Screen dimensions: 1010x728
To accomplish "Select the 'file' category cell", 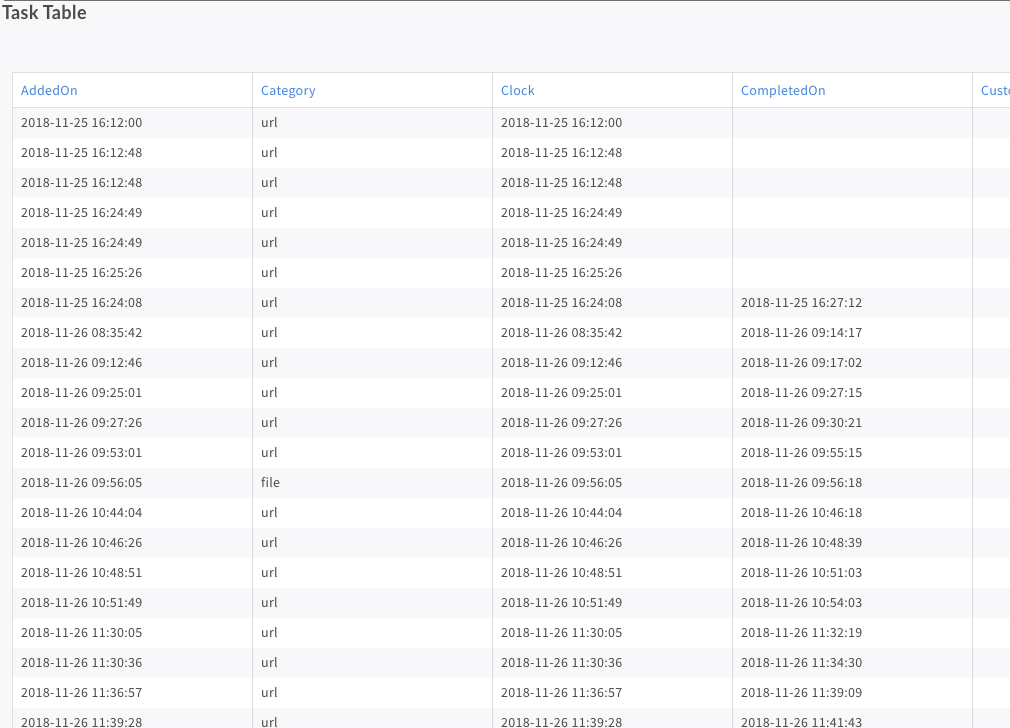I will [x=270, y=483].
